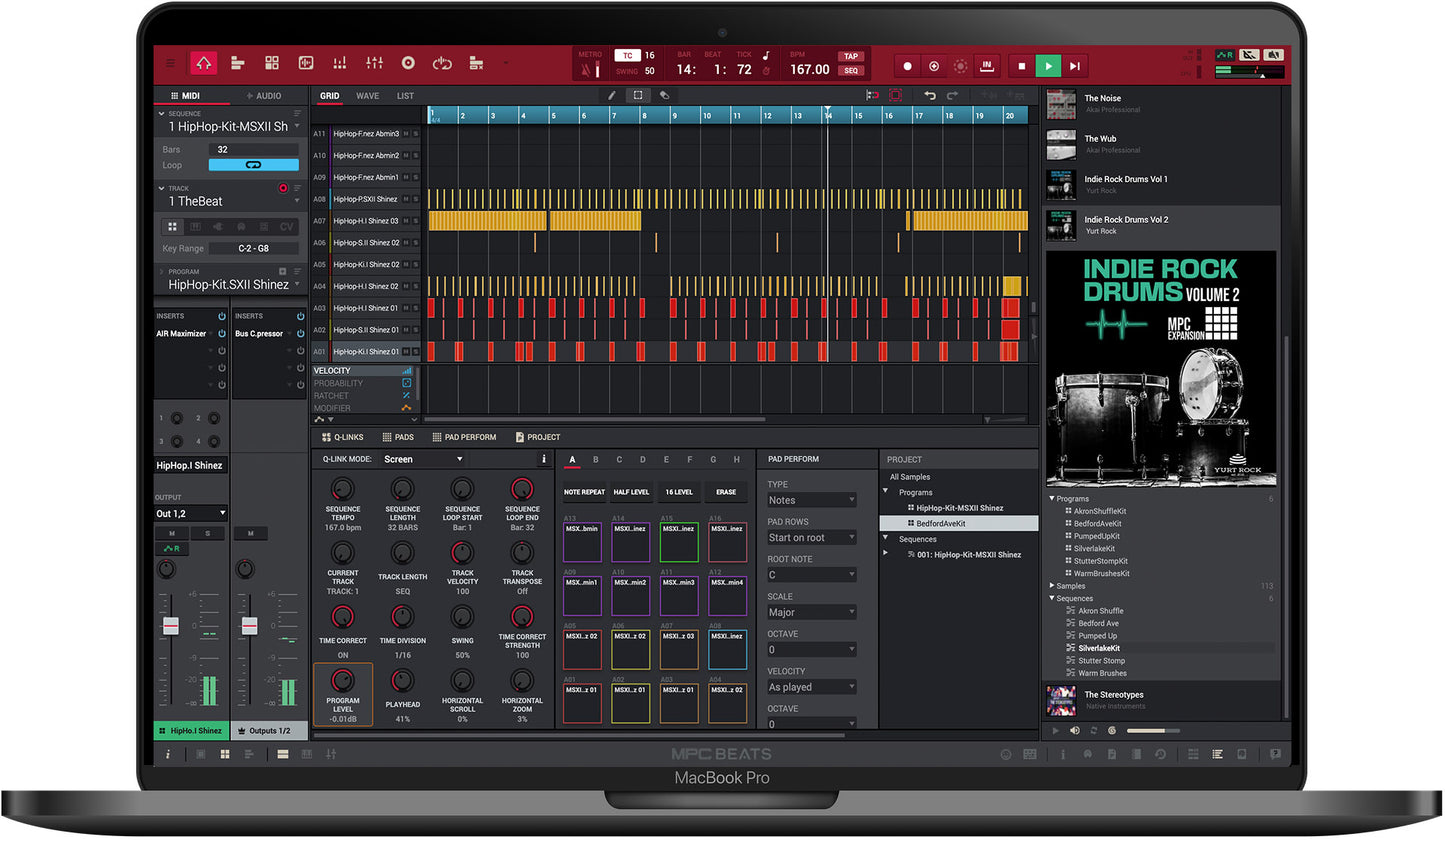Expand the Samples folder in browser

1052,586
